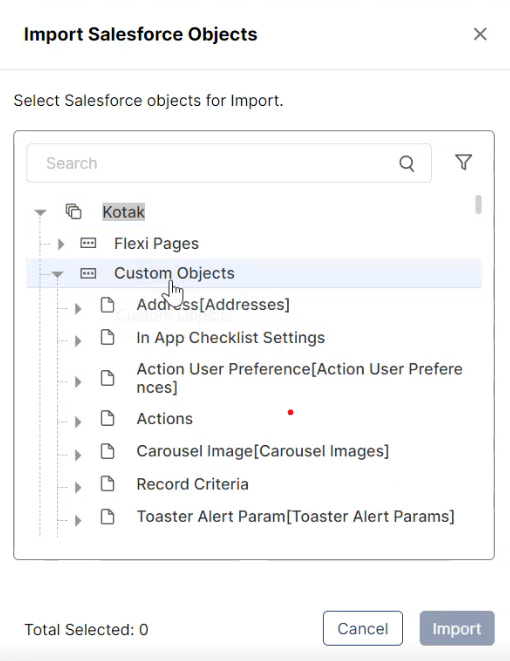Screen dimensions: 510x661
Task: Select the Address[Addresses] label
Action: 213,304
